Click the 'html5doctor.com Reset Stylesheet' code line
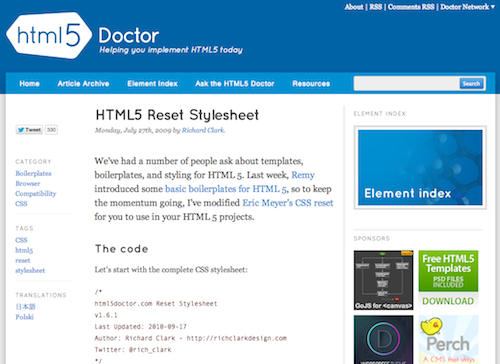This screenshot has height=364, width=500. coord(156,304)
